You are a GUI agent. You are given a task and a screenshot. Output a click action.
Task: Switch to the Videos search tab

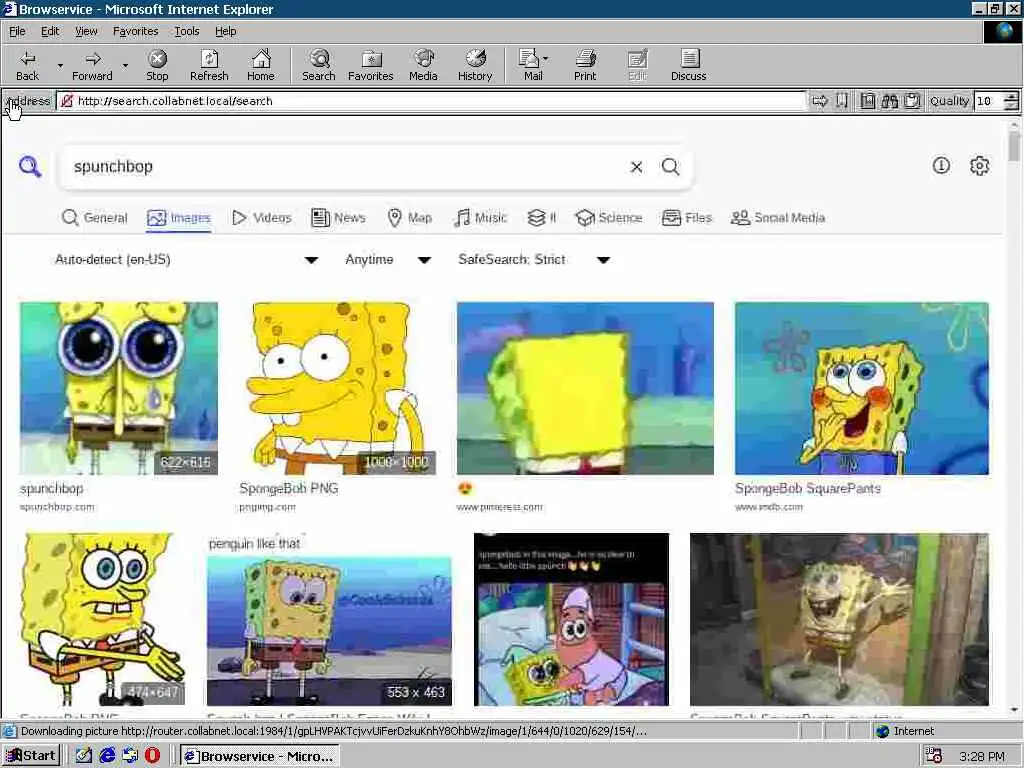click(x=262, y=217)
